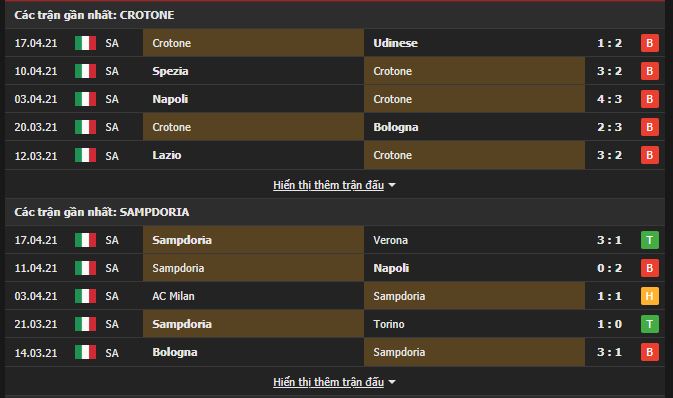
Task: Expand more Sampdoria matches via Hiển thị thêm trận đấu
Action: click(328, 382)
